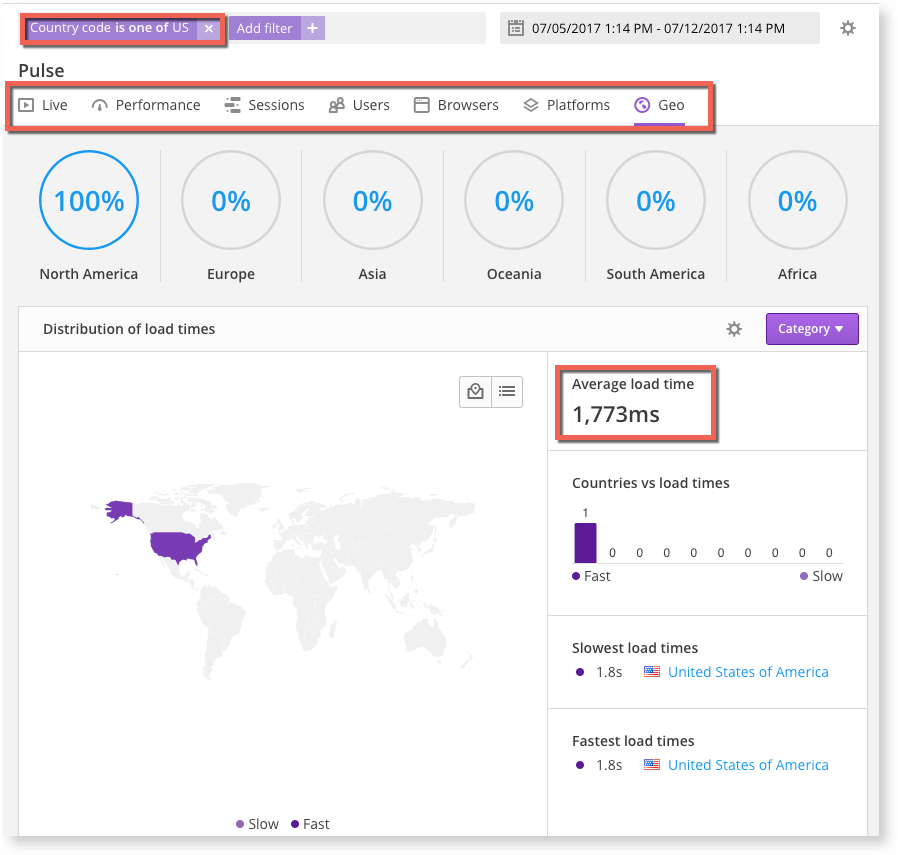Open the Distribution of load times gear
Image resolution: width=898 pixels, height=855 pixels.
tap(734, 328)
